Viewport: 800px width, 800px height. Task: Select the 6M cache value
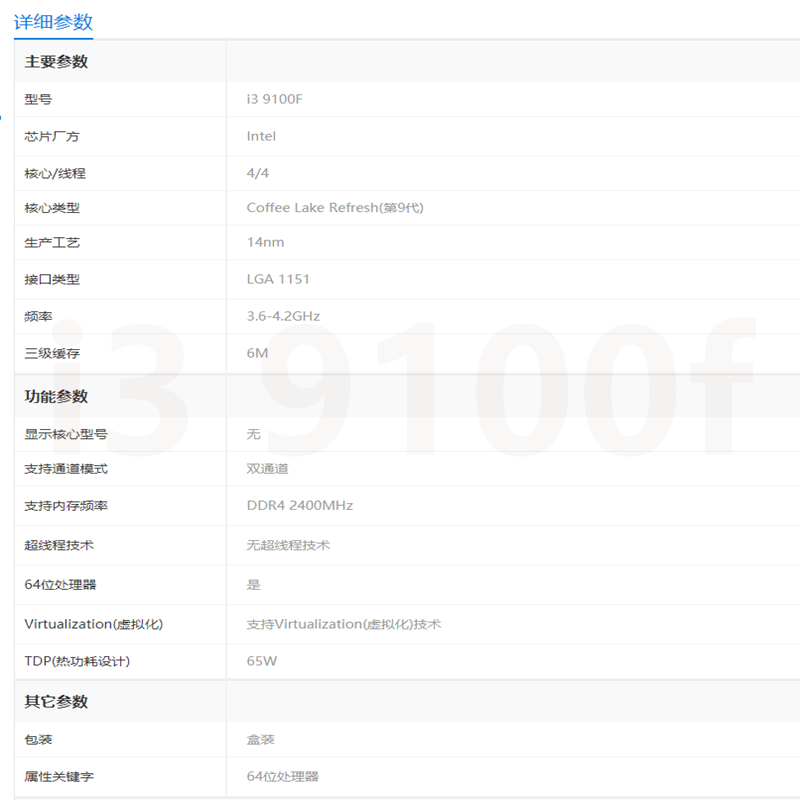pyautogui.click(x=258, y=353)
